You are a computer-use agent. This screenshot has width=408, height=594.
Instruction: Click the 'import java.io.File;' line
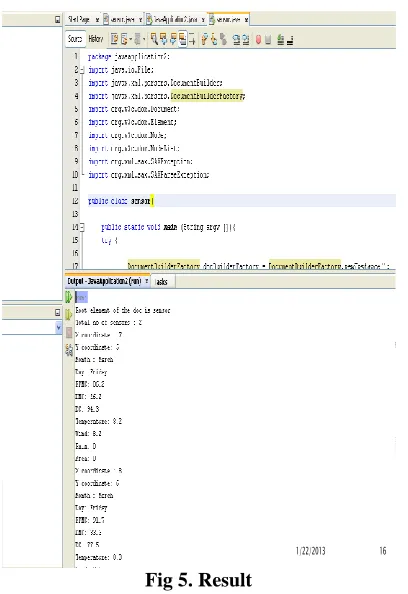(x=121, y=70)
